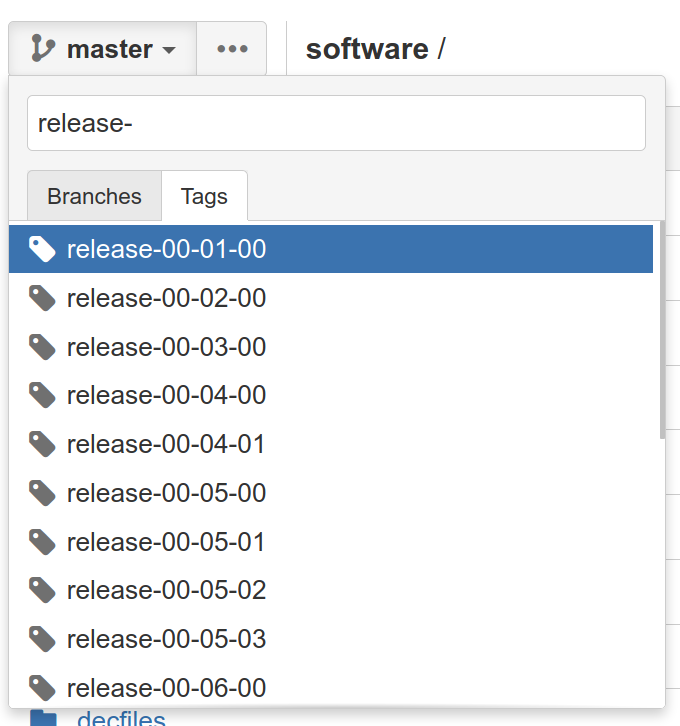Switch to the Branches tab
680x726 pixels.
tap(94, 196)
